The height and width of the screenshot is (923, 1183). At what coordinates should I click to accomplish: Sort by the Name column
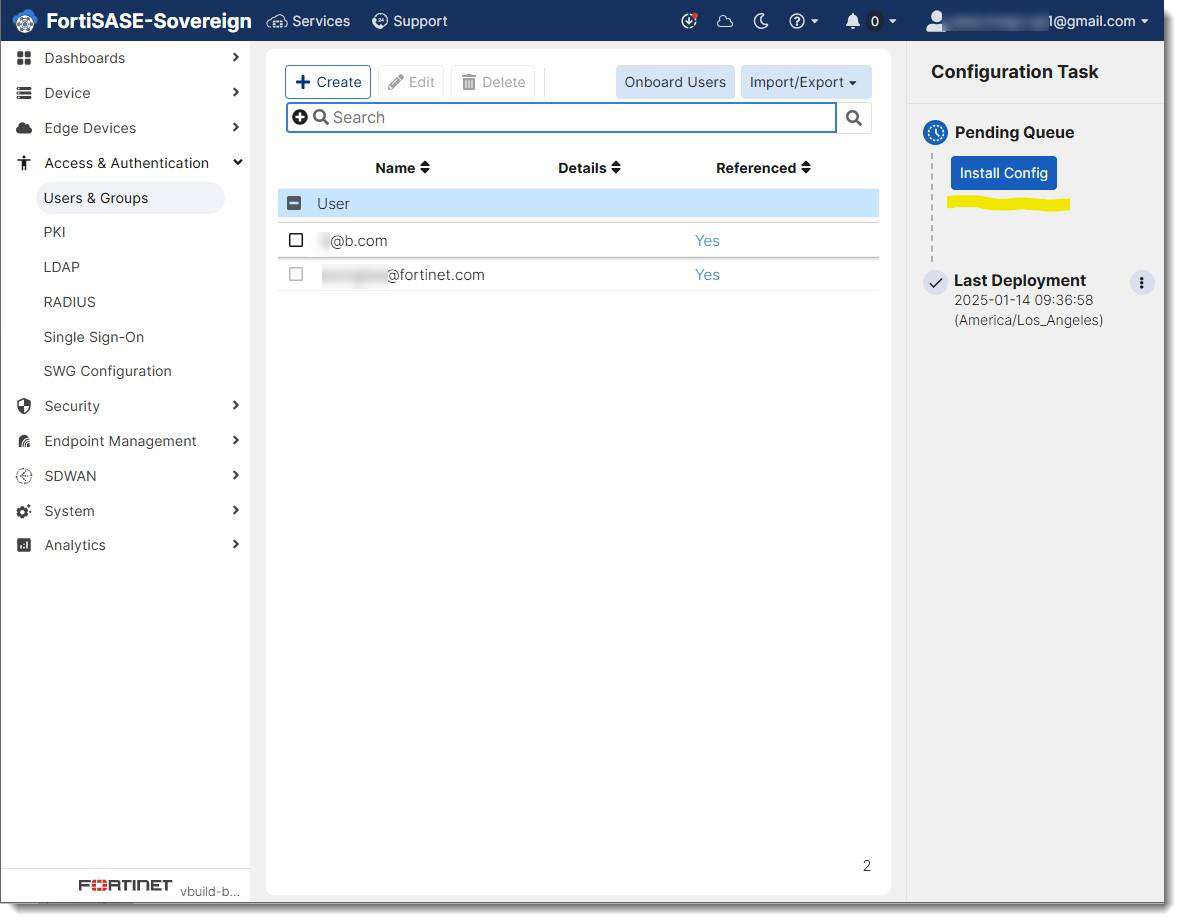[x=402, y=168]
